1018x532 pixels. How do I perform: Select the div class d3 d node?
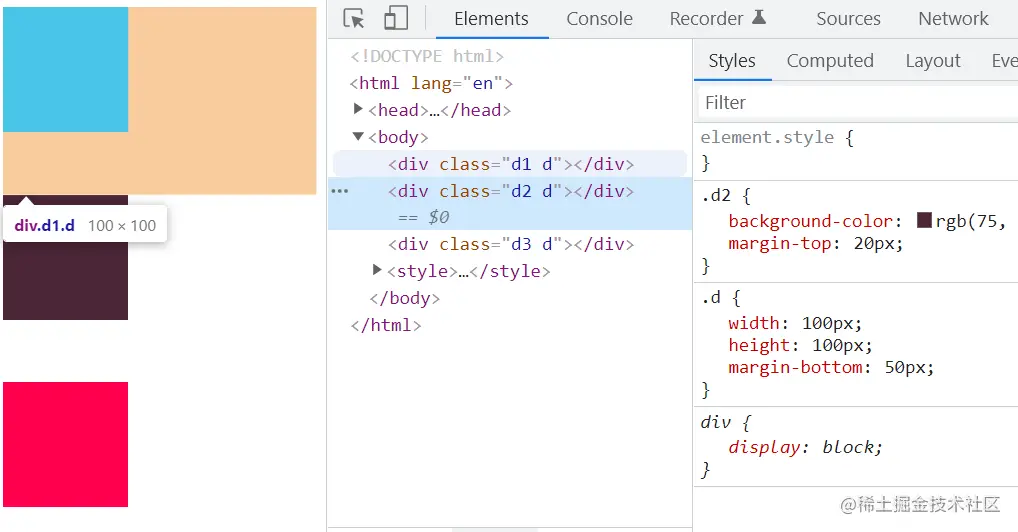pos(511,244)
